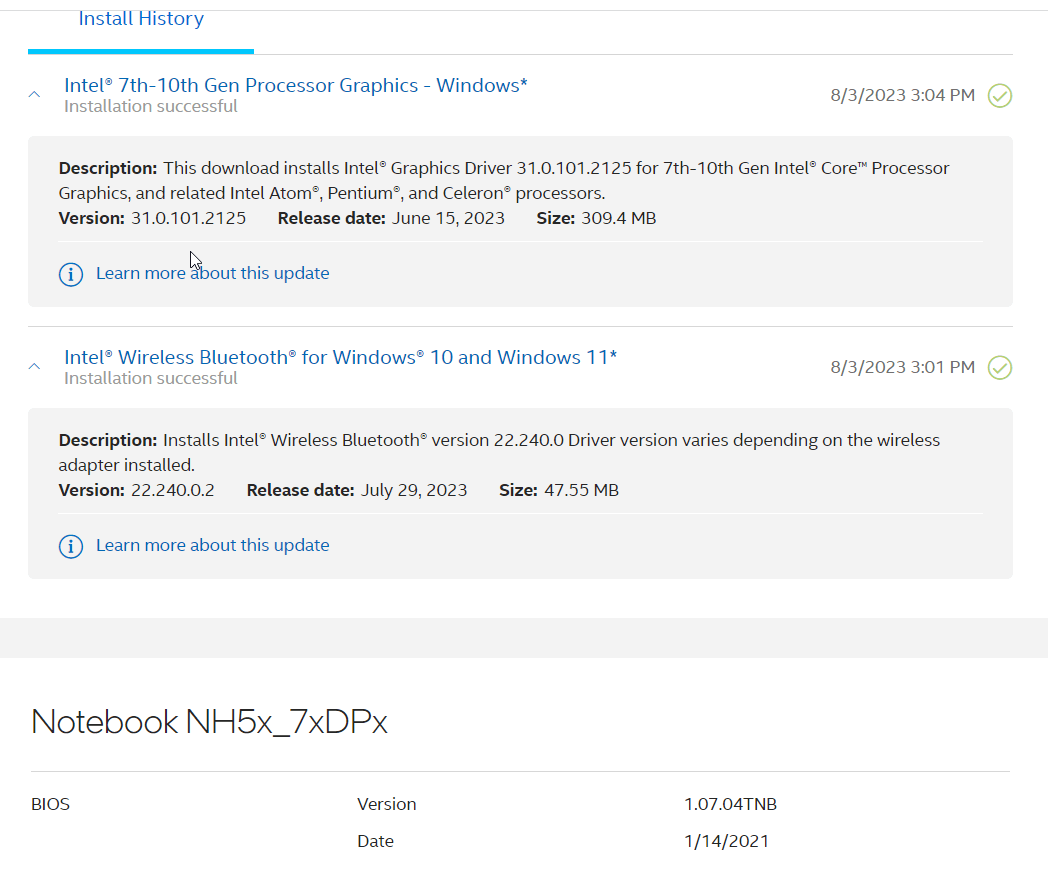Select the 8/3/2023 3:04 PM timestamp

pyautogui.click(x=902, y=96)
